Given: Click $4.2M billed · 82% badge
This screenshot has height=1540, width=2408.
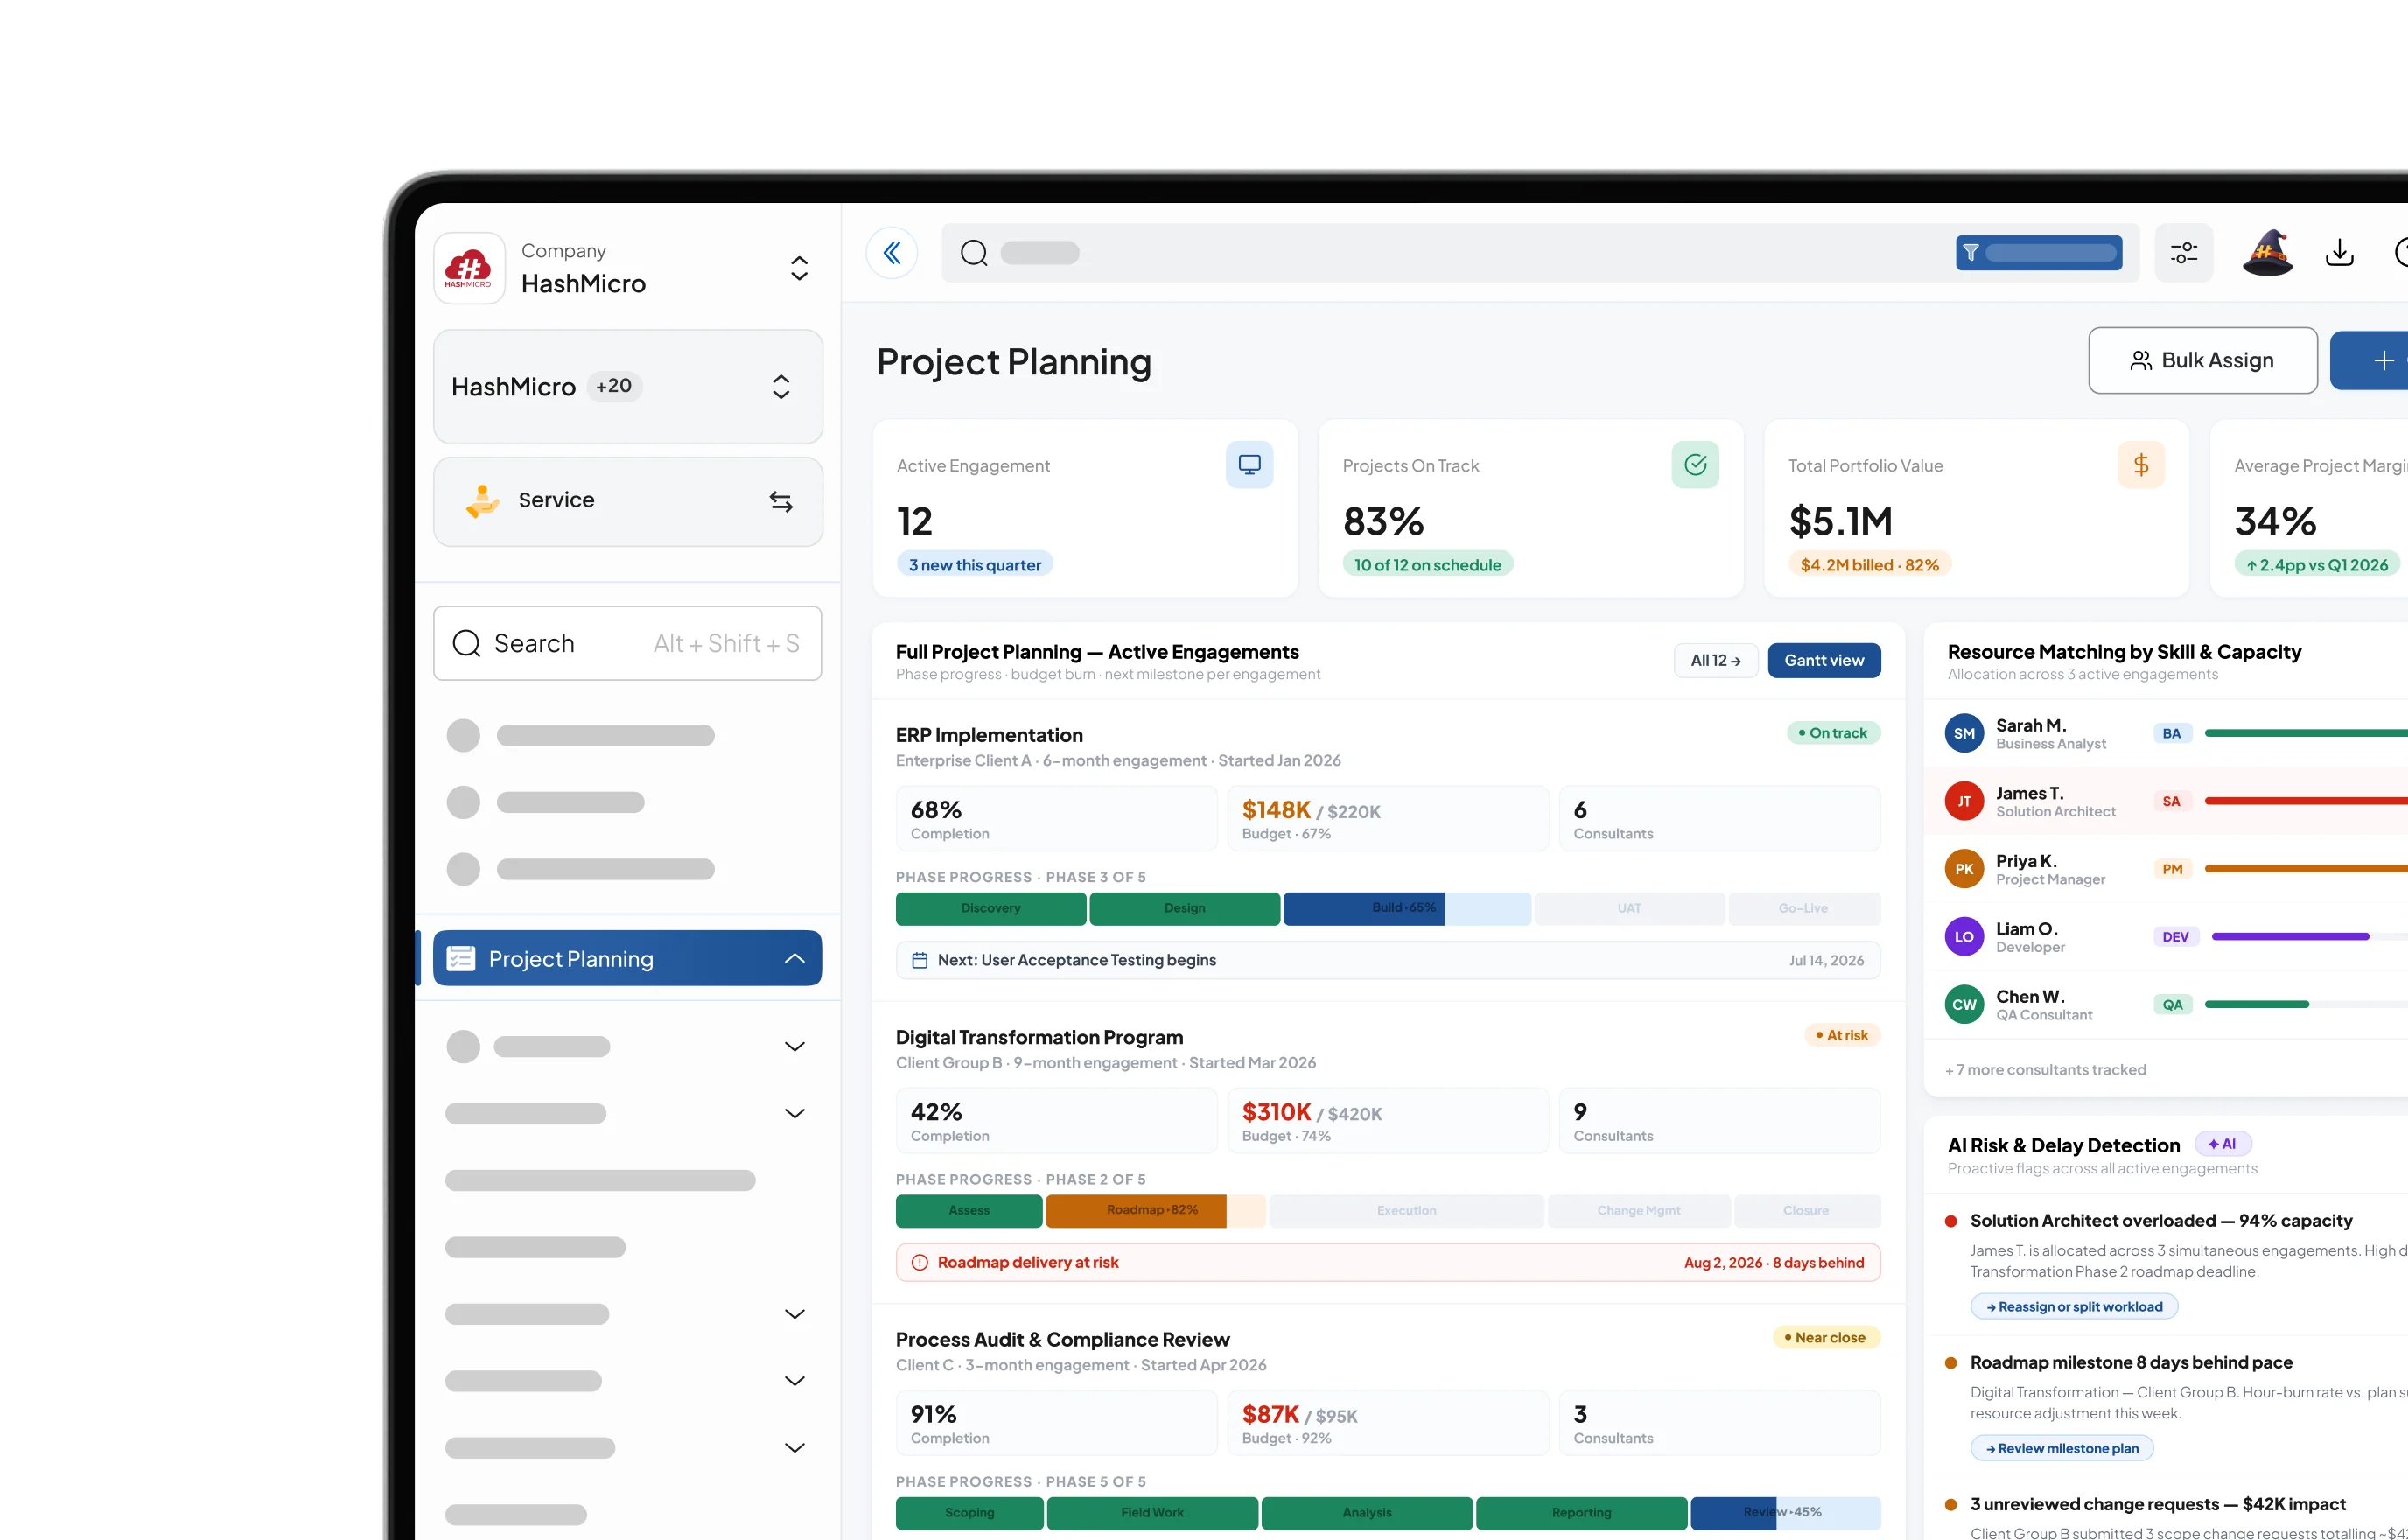Looking at the screenshot, I should pyautogui.click(x=1870, y=565).
